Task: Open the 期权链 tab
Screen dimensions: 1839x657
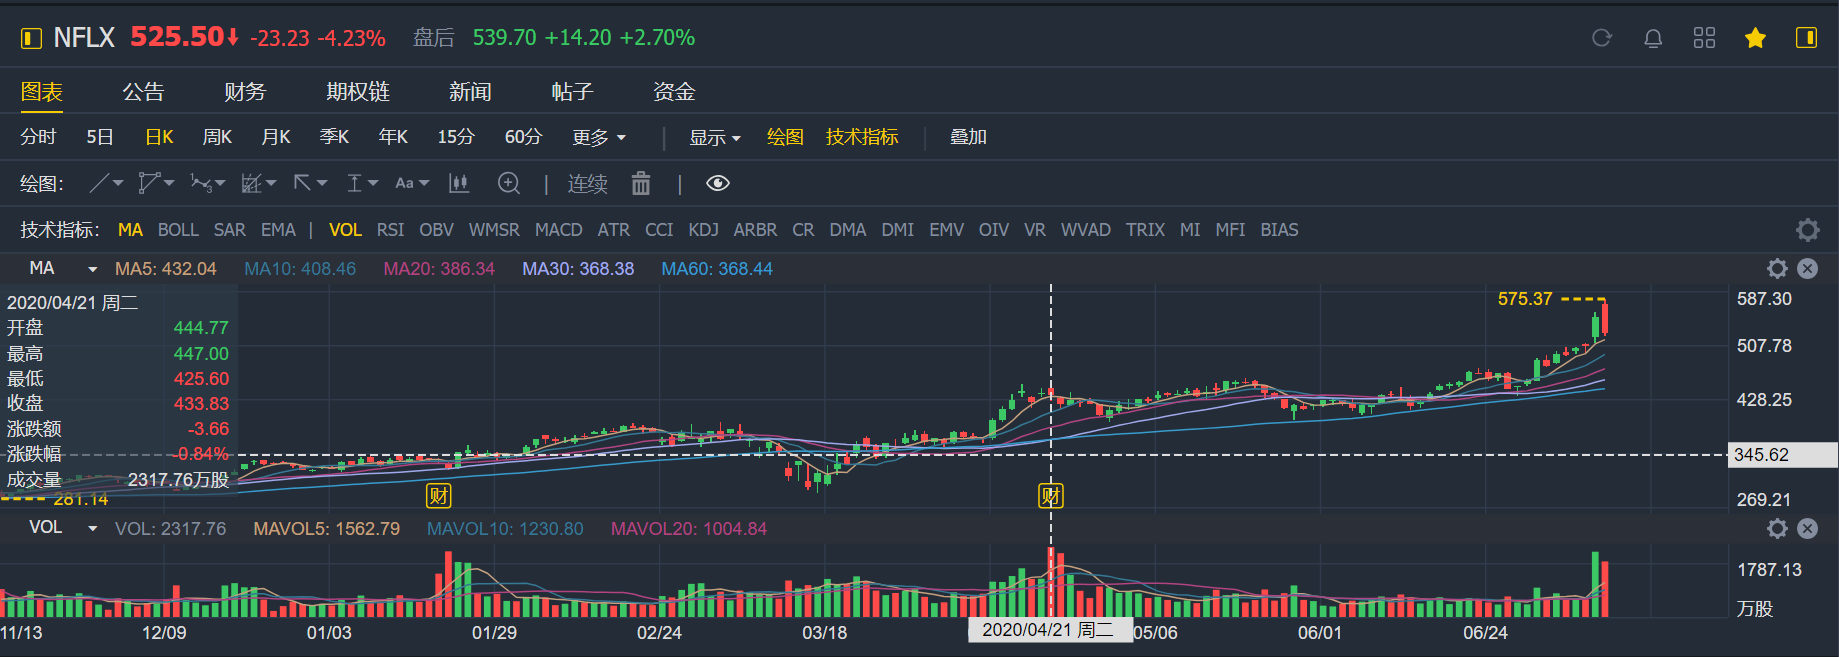Action: pyautogui.click(x=358, y=92)
